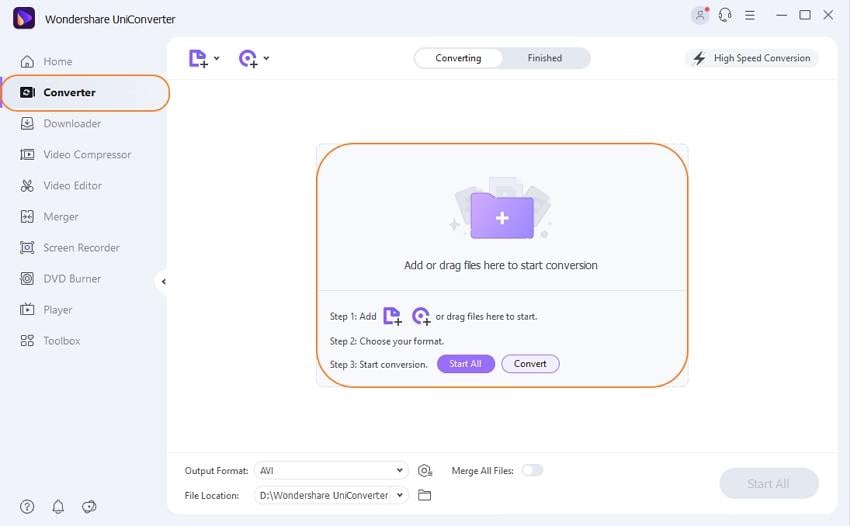Viewport: 850px width, 526px height.
Task: Expand the Output Format AVI dropdown
Action: (331, 470)
